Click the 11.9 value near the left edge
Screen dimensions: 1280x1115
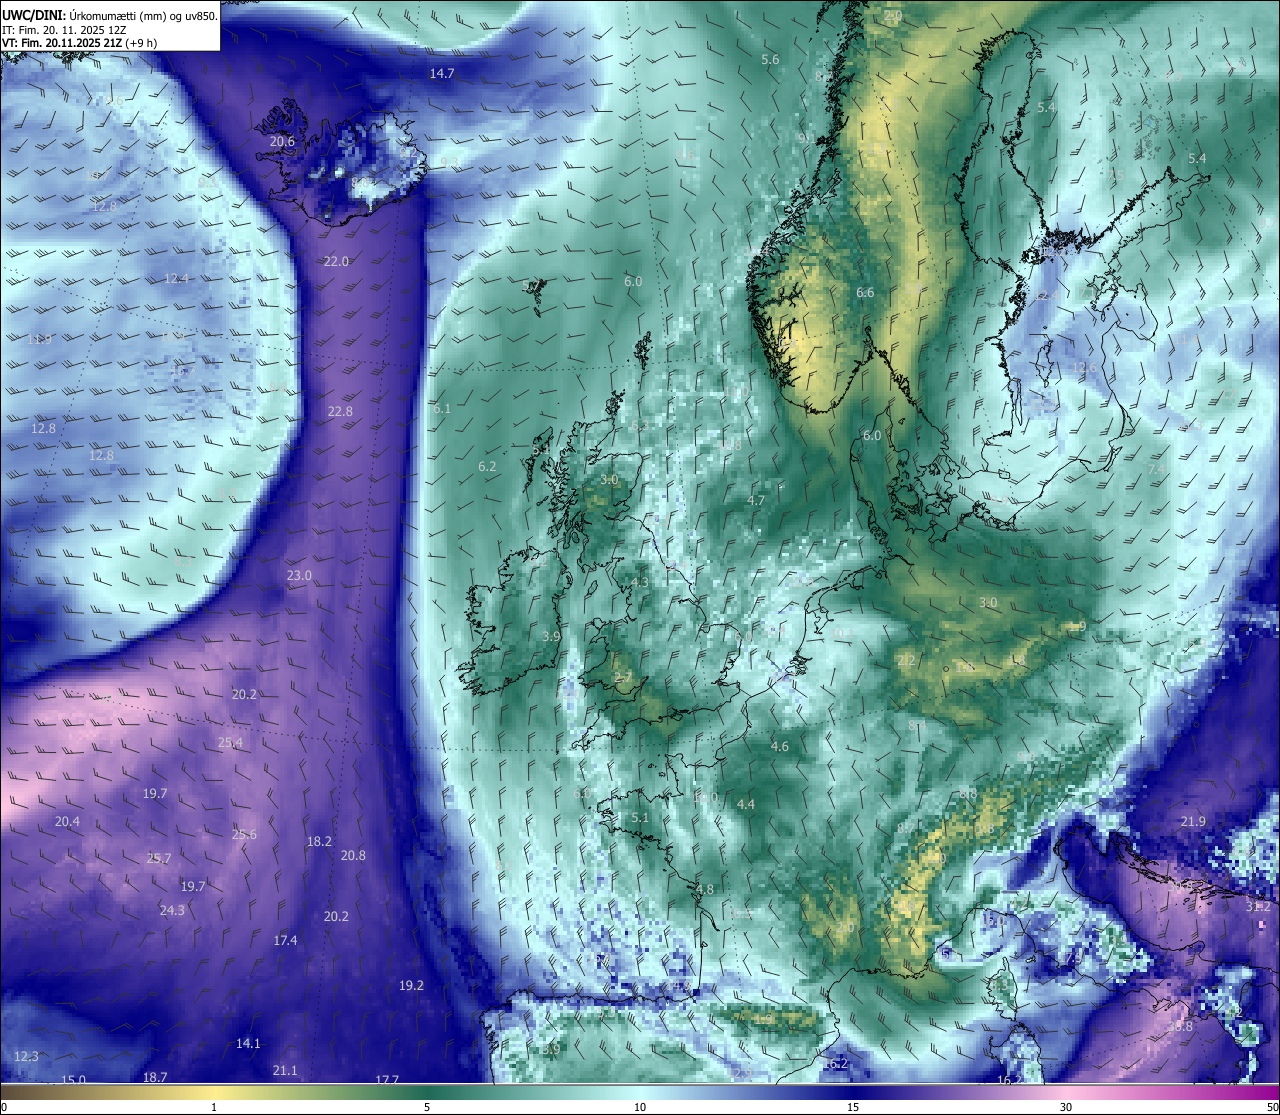click(x=39, y=340)
